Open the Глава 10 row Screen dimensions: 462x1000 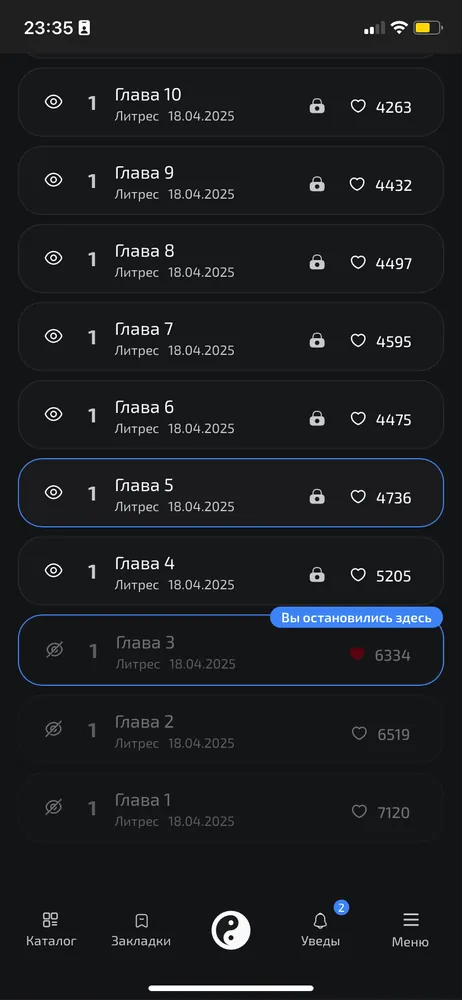231,102
